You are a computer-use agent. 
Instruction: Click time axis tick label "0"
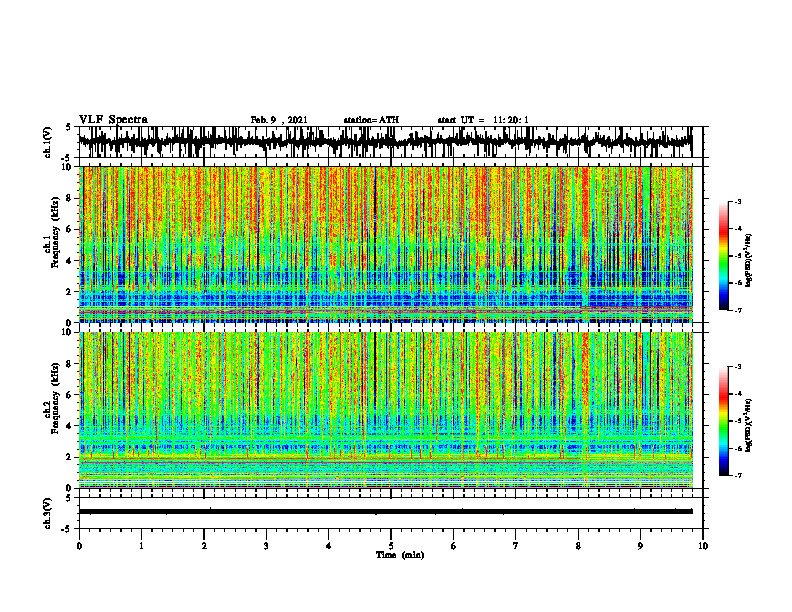tap(79, 546)
